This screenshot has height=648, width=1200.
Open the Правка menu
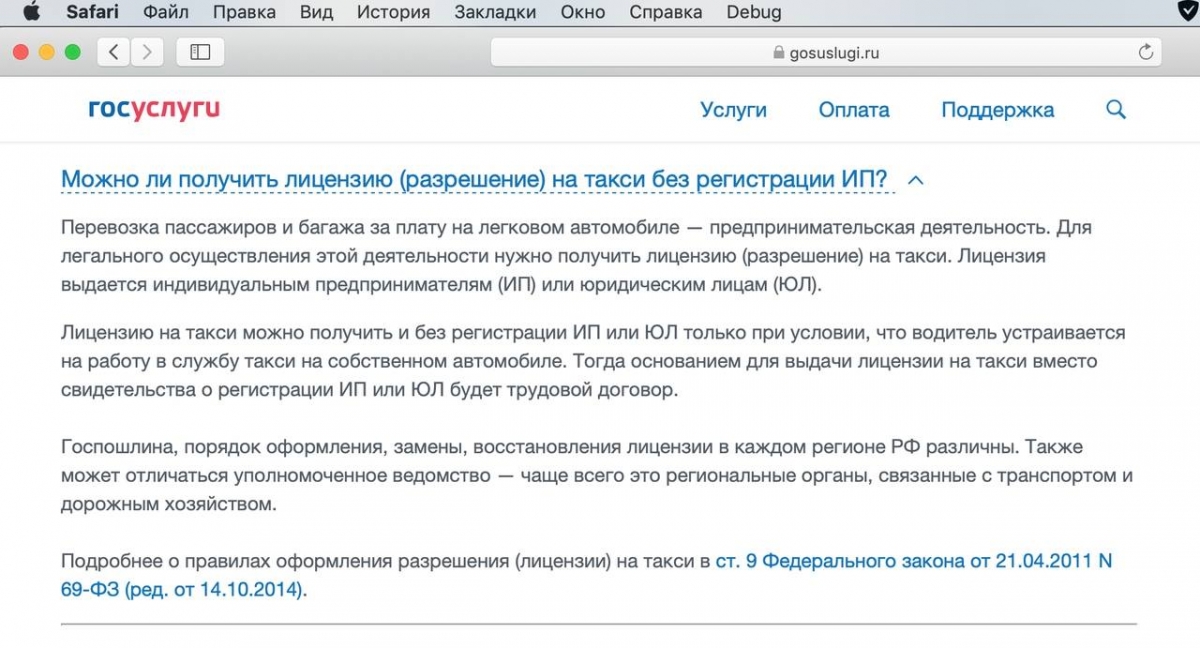click(245, 13)
